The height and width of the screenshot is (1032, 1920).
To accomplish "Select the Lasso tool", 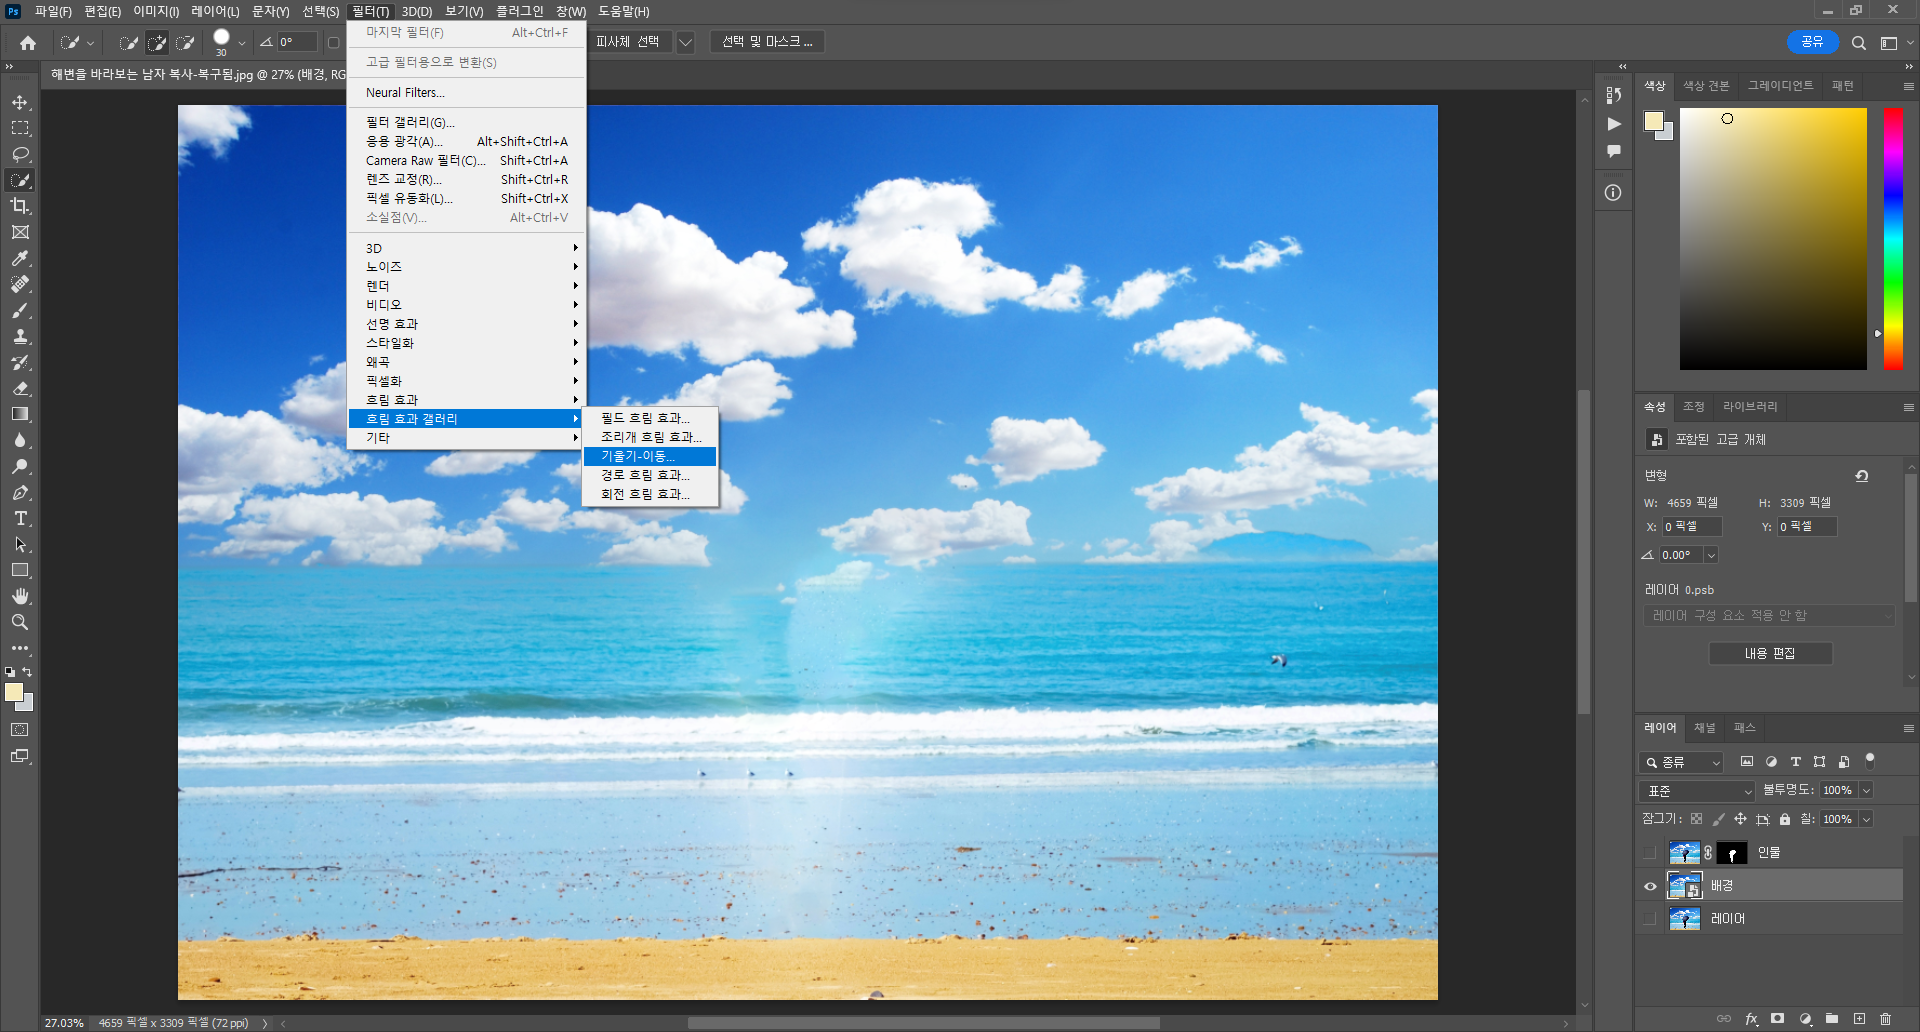I will [20, 154].
